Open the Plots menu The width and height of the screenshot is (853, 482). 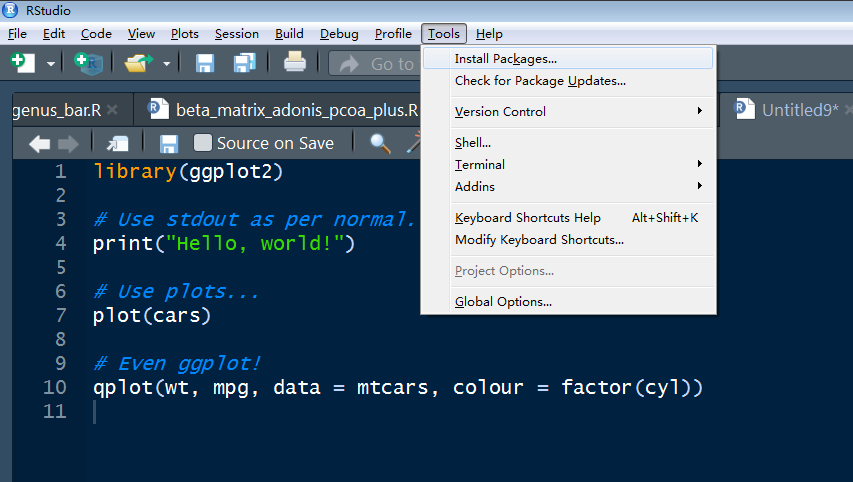tap(184, 34)
